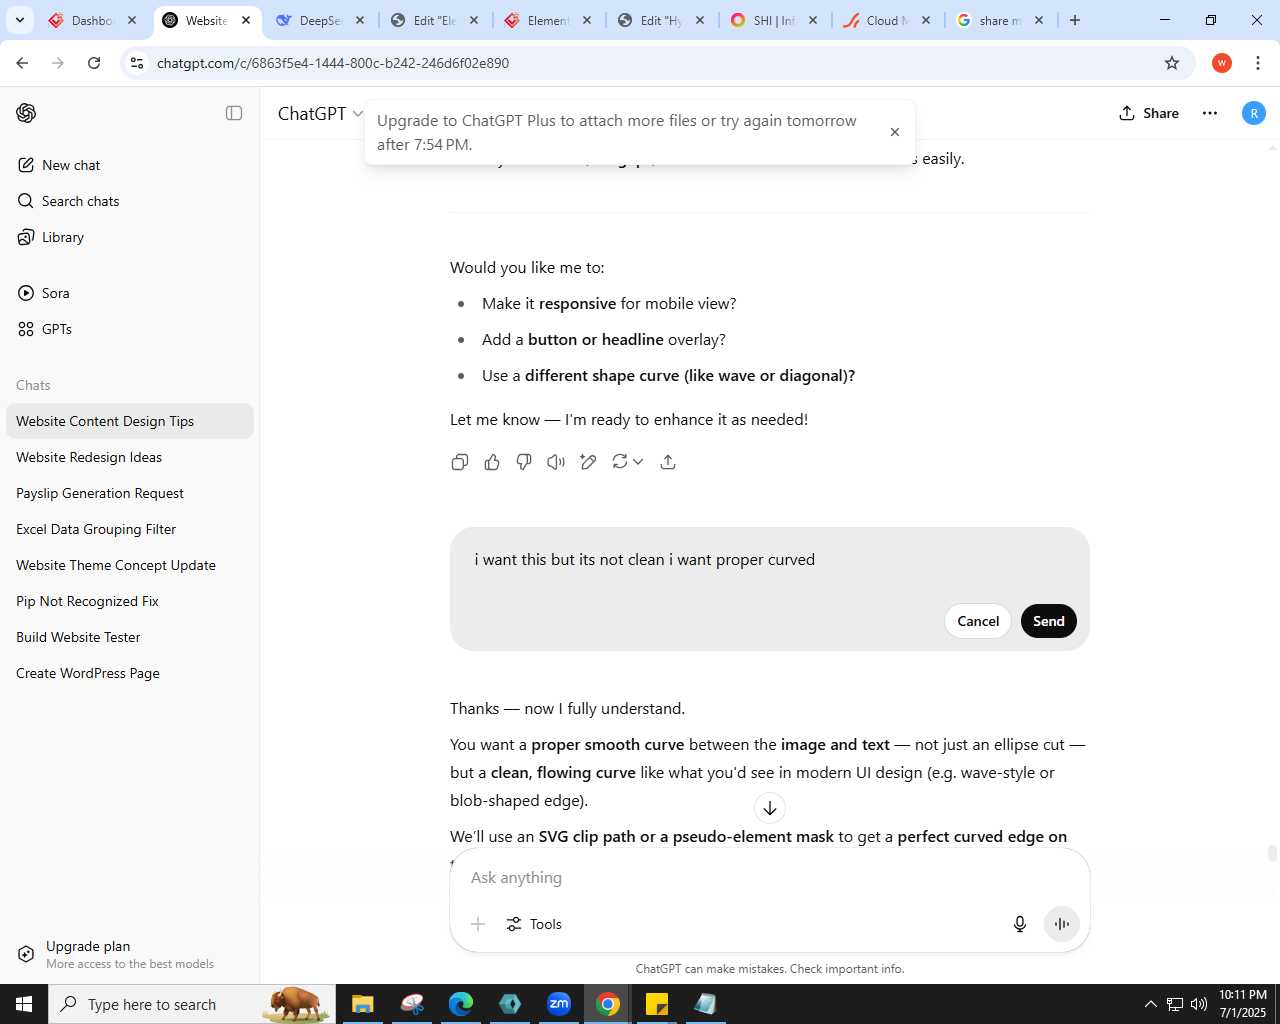The image size is (1280, 1024).
Task: Open Build Website Tester chat
Action: pyautogui.click(x=130, y=637)
